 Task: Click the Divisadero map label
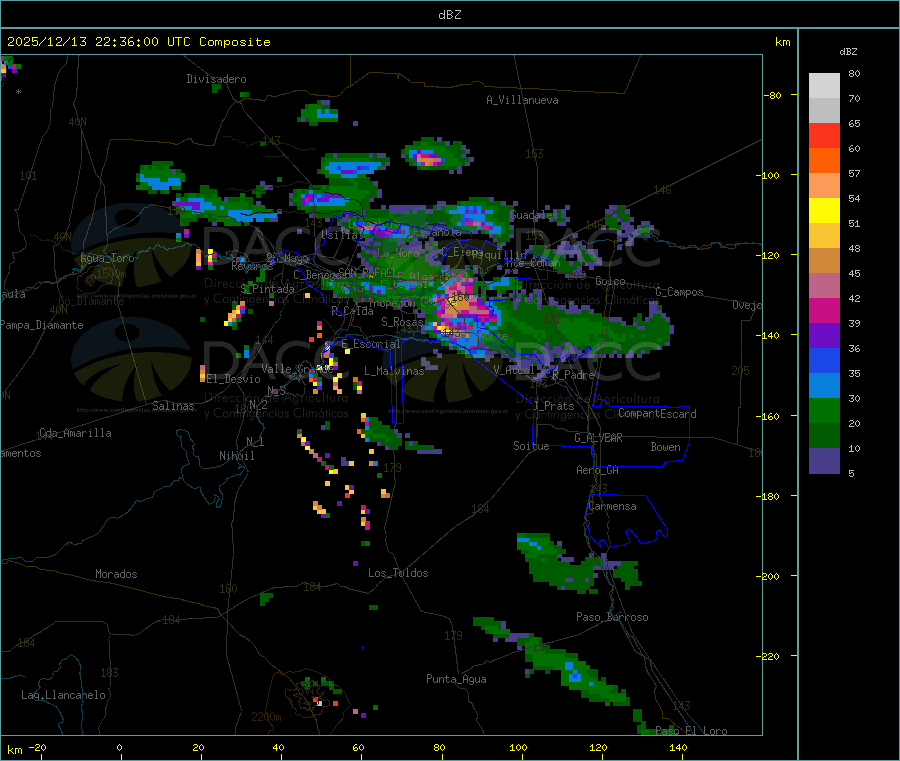(x=216, y=79)
